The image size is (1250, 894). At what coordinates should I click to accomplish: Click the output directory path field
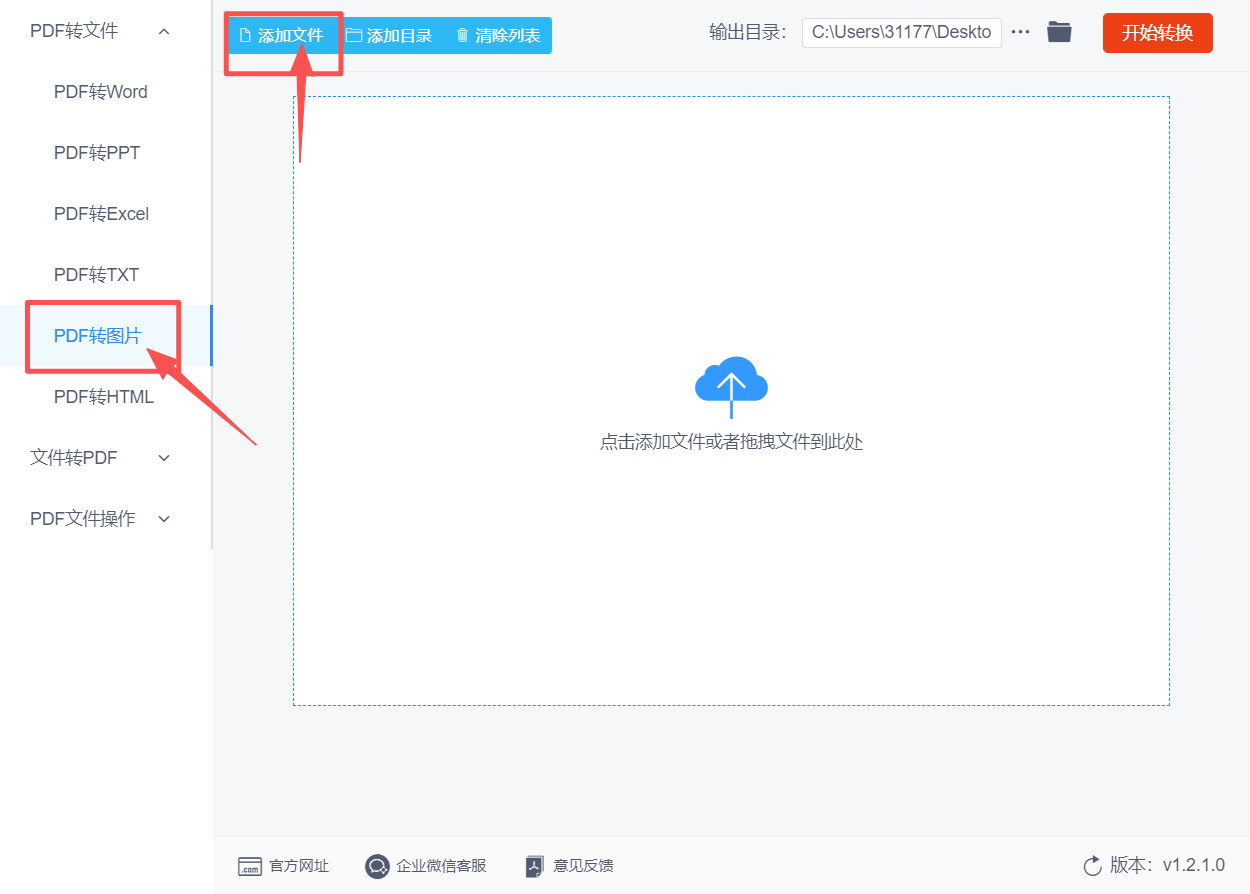pyautogui.click(x=901, y=32)
